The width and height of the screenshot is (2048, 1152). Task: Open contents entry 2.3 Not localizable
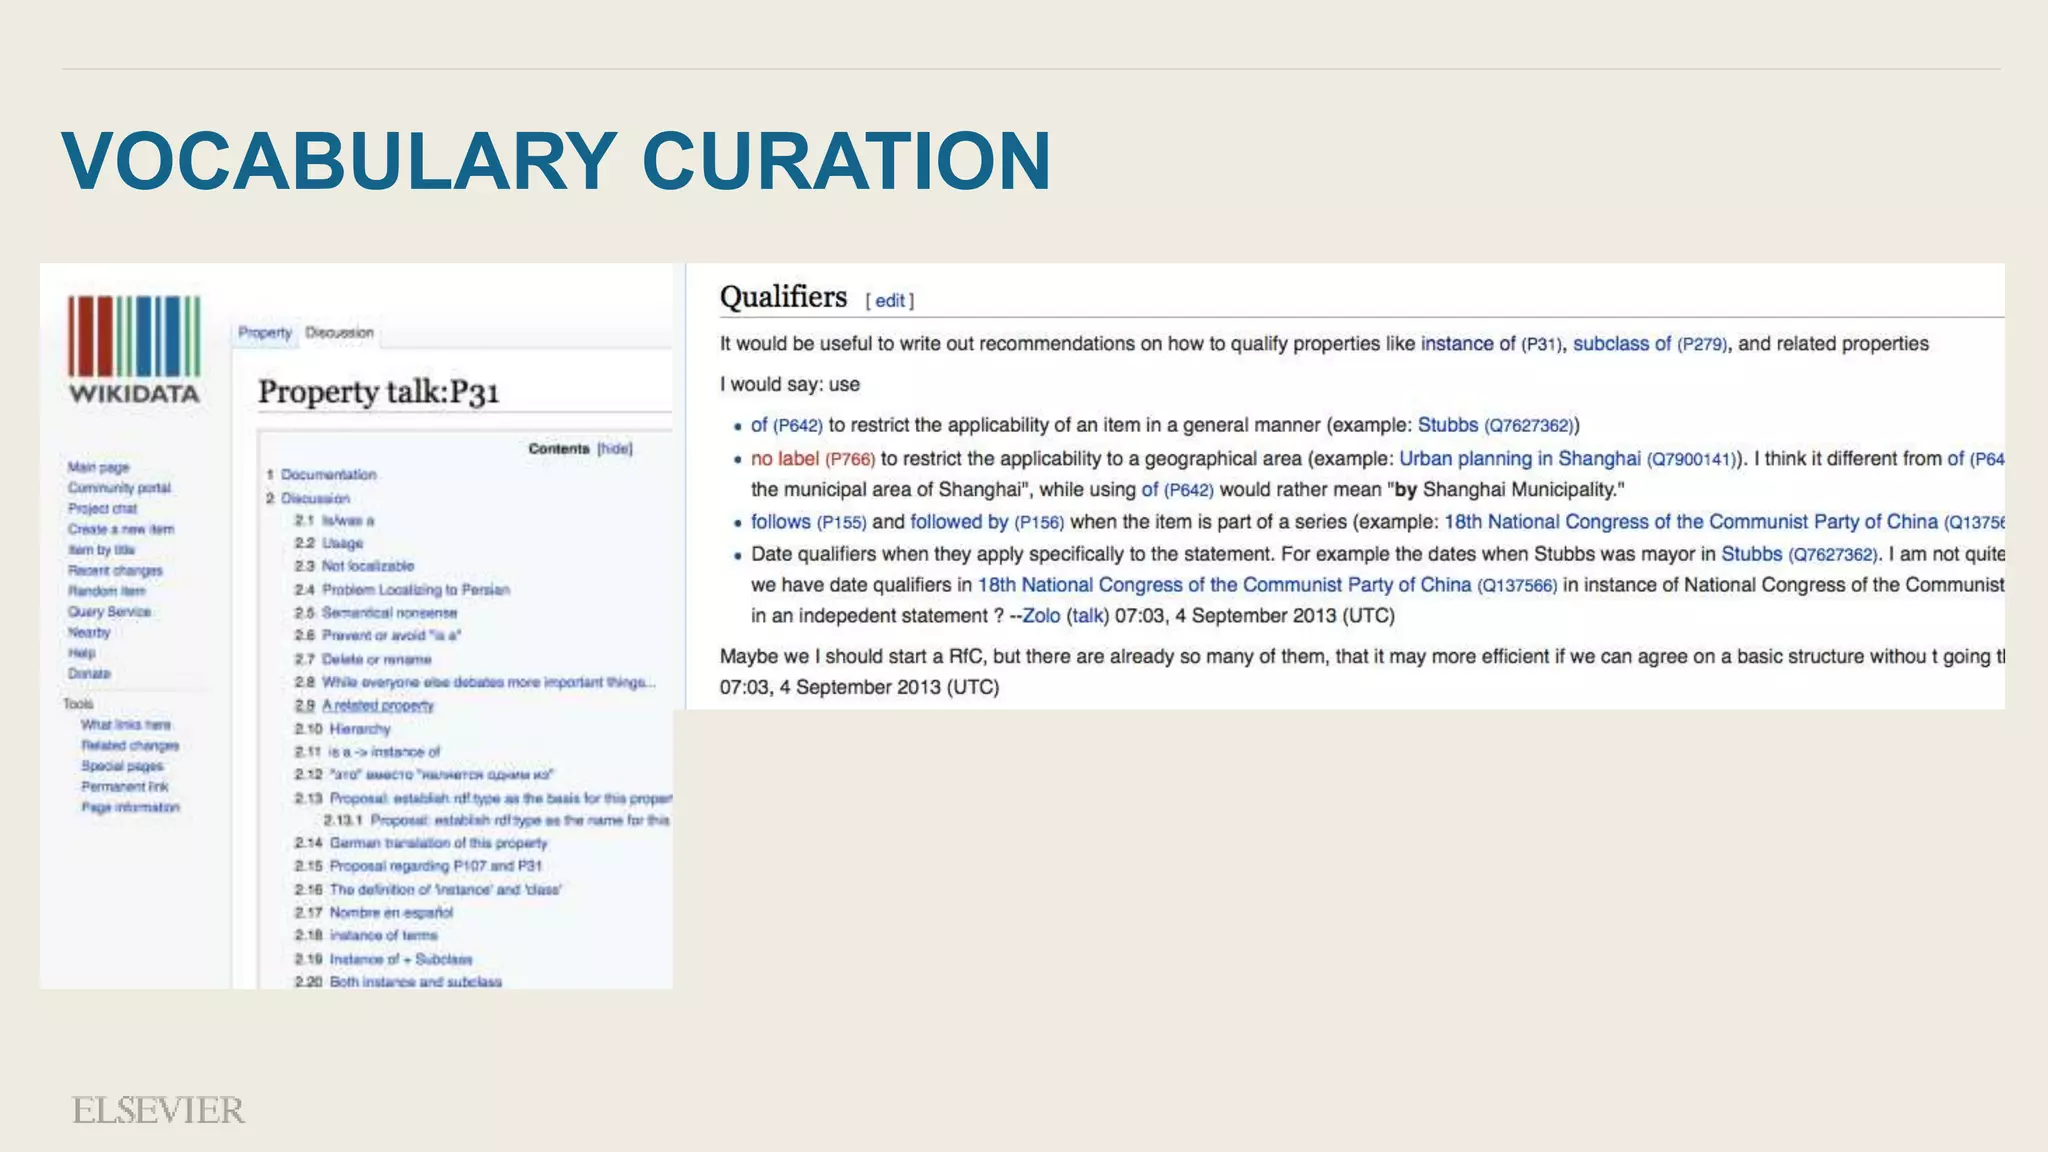354,566
